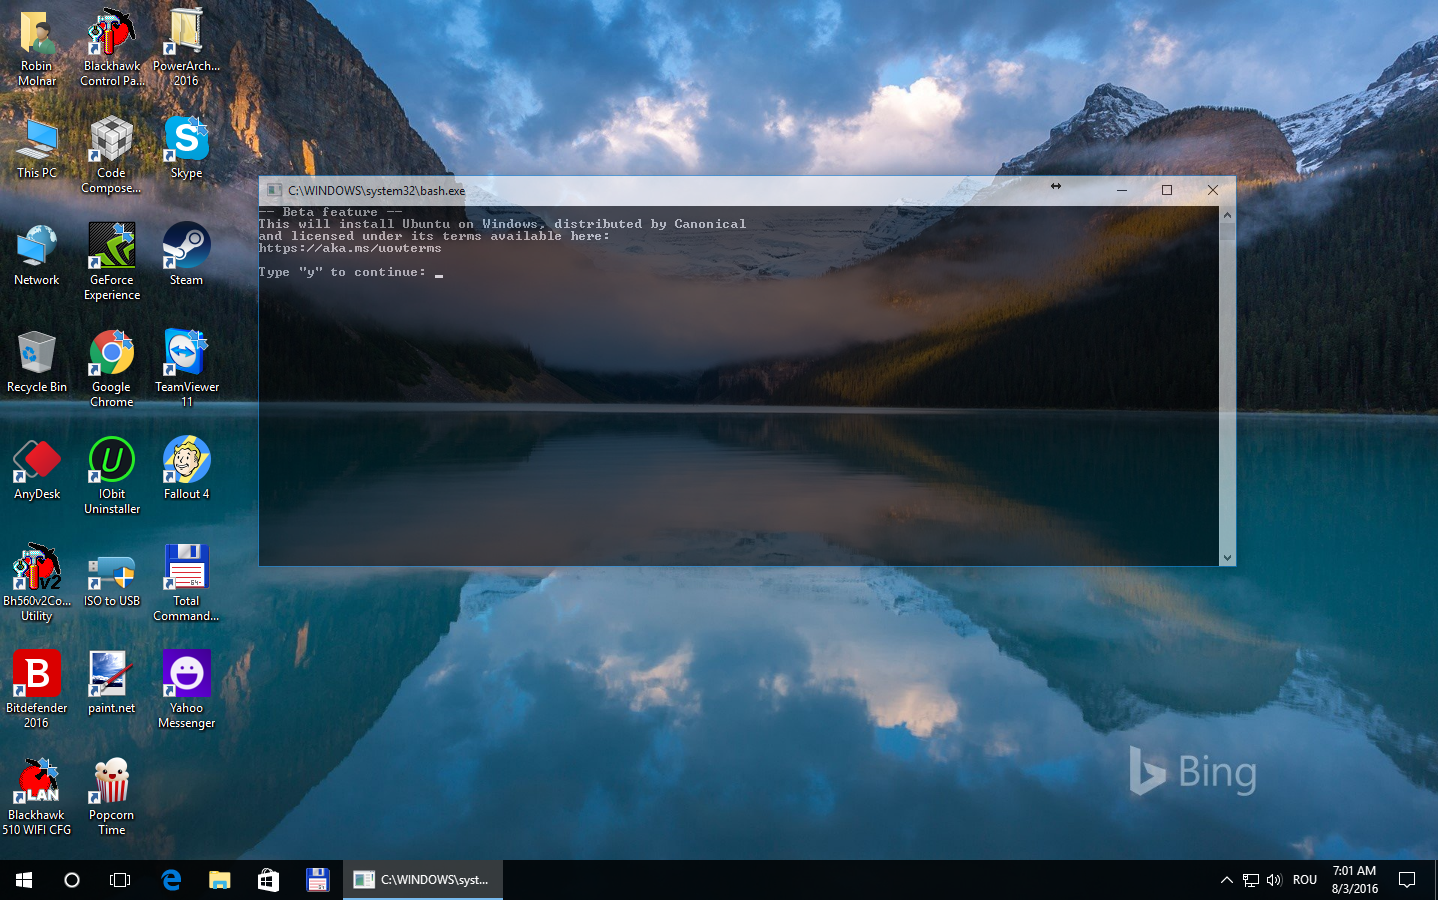Screen dimensions: 1438x900
Task: Open TeamViewer 11 desktop shortcut
Action: click(x=186, y=368)
